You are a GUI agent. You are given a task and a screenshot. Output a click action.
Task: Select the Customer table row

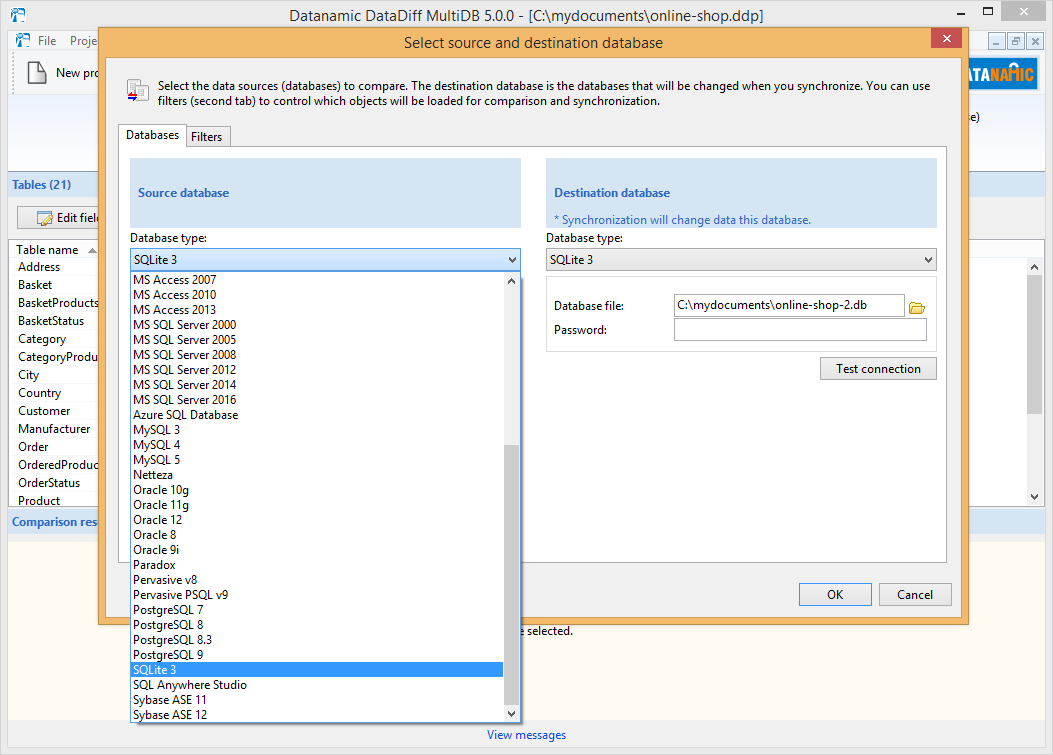(54, 410)
